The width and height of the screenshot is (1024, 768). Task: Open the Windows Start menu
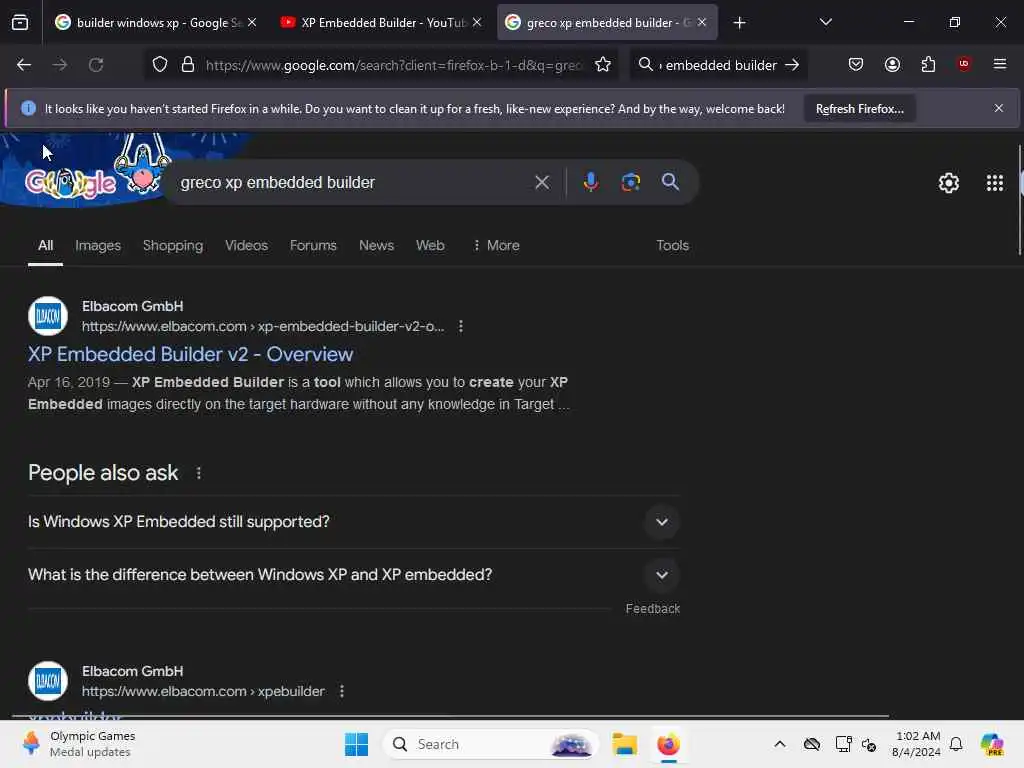[x=356, y=744]
